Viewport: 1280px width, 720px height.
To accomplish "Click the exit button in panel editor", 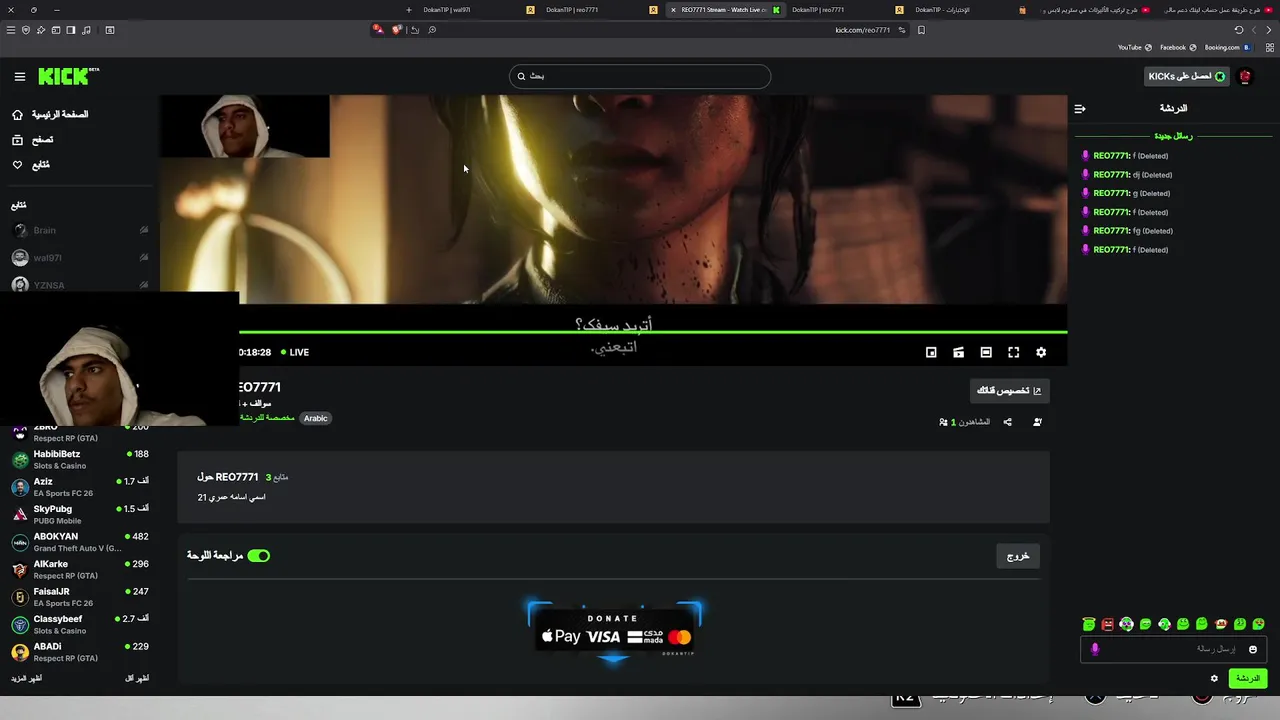I will click(x=1018, y=556).
